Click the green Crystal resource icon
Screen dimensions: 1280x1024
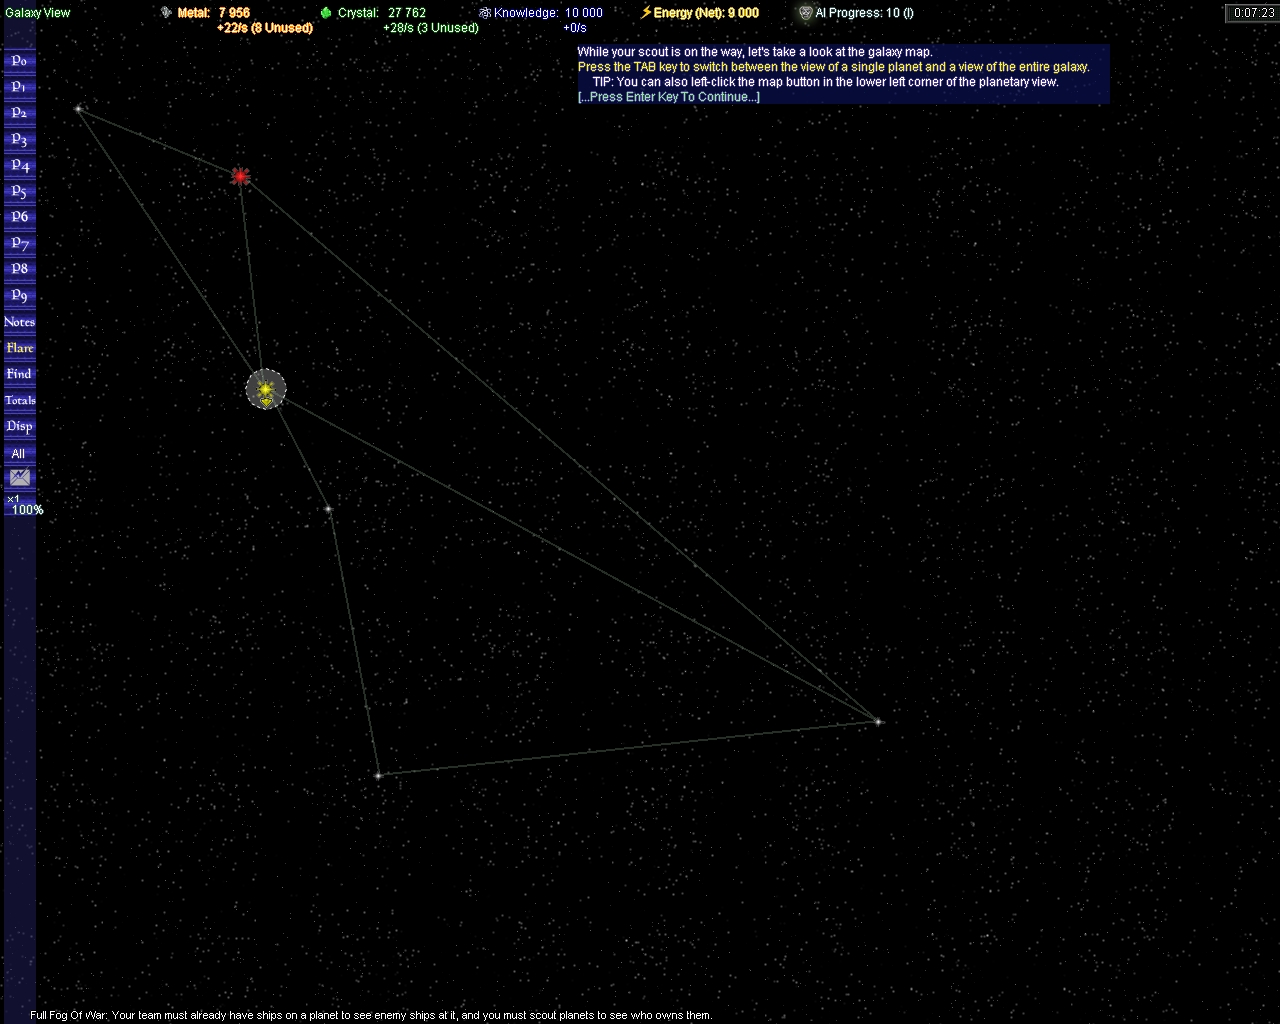tap(326, 13)
